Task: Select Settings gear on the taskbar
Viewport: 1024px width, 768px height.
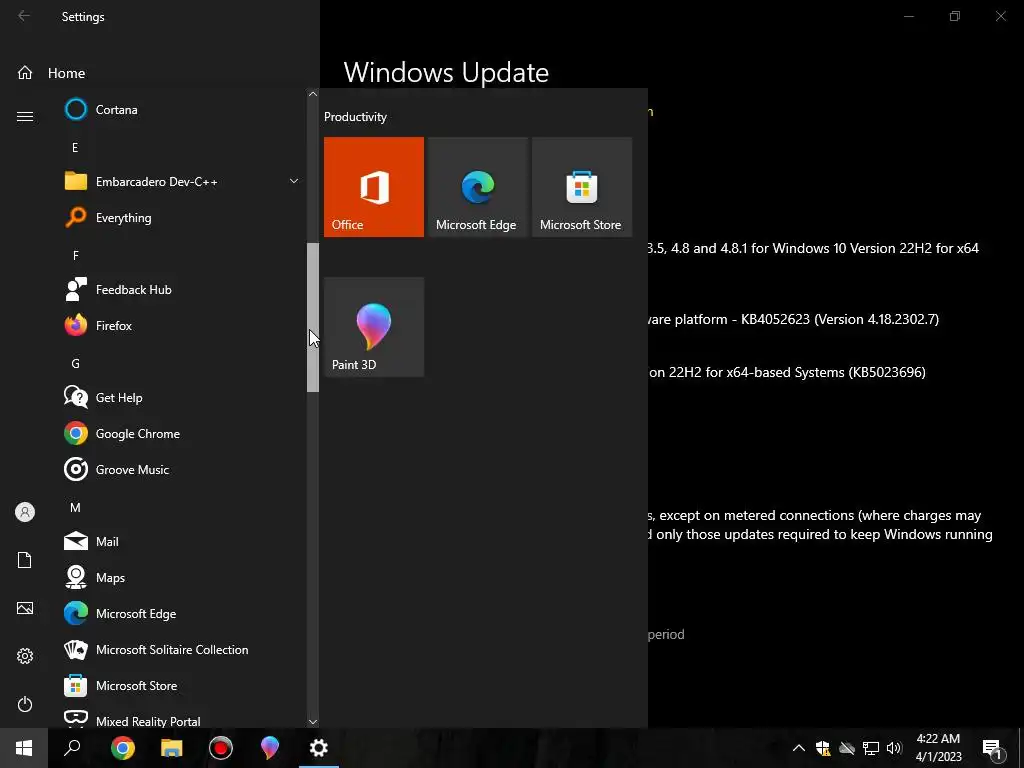Action: pyautogui.click(x=319, y=748)
